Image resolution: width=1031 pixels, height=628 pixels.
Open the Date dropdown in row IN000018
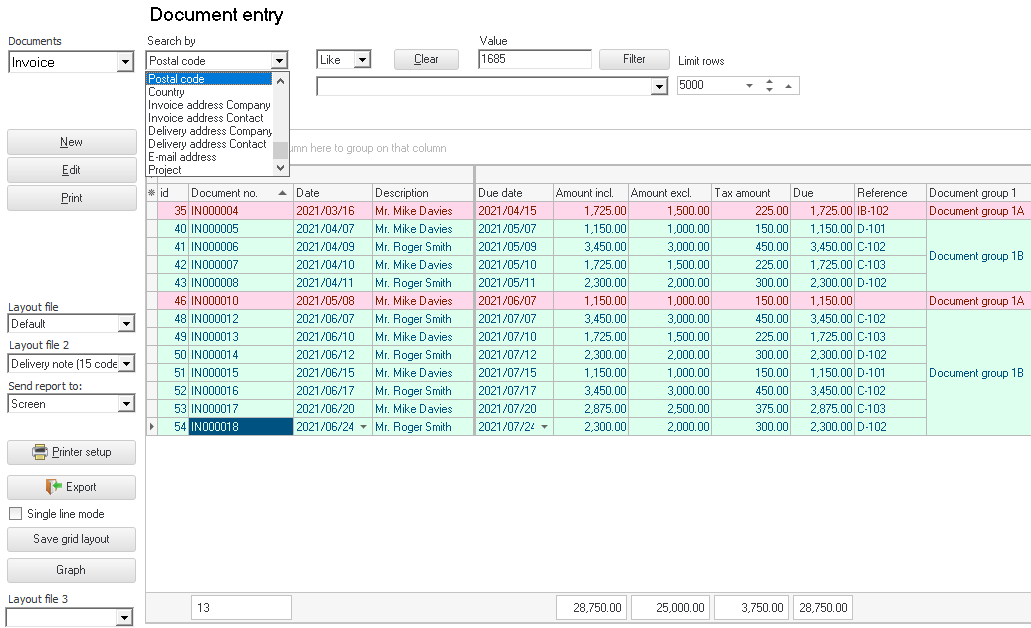click(363, 427)
